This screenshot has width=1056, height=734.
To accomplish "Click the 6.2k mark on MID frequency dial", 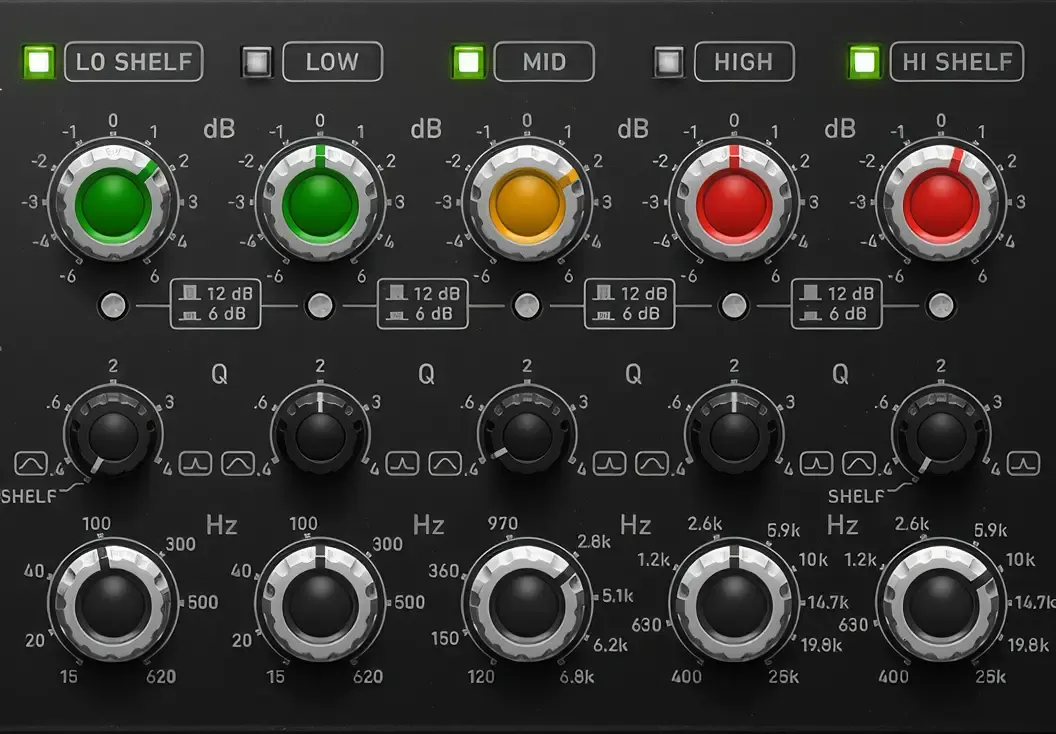I will click(x=610, y=645).
